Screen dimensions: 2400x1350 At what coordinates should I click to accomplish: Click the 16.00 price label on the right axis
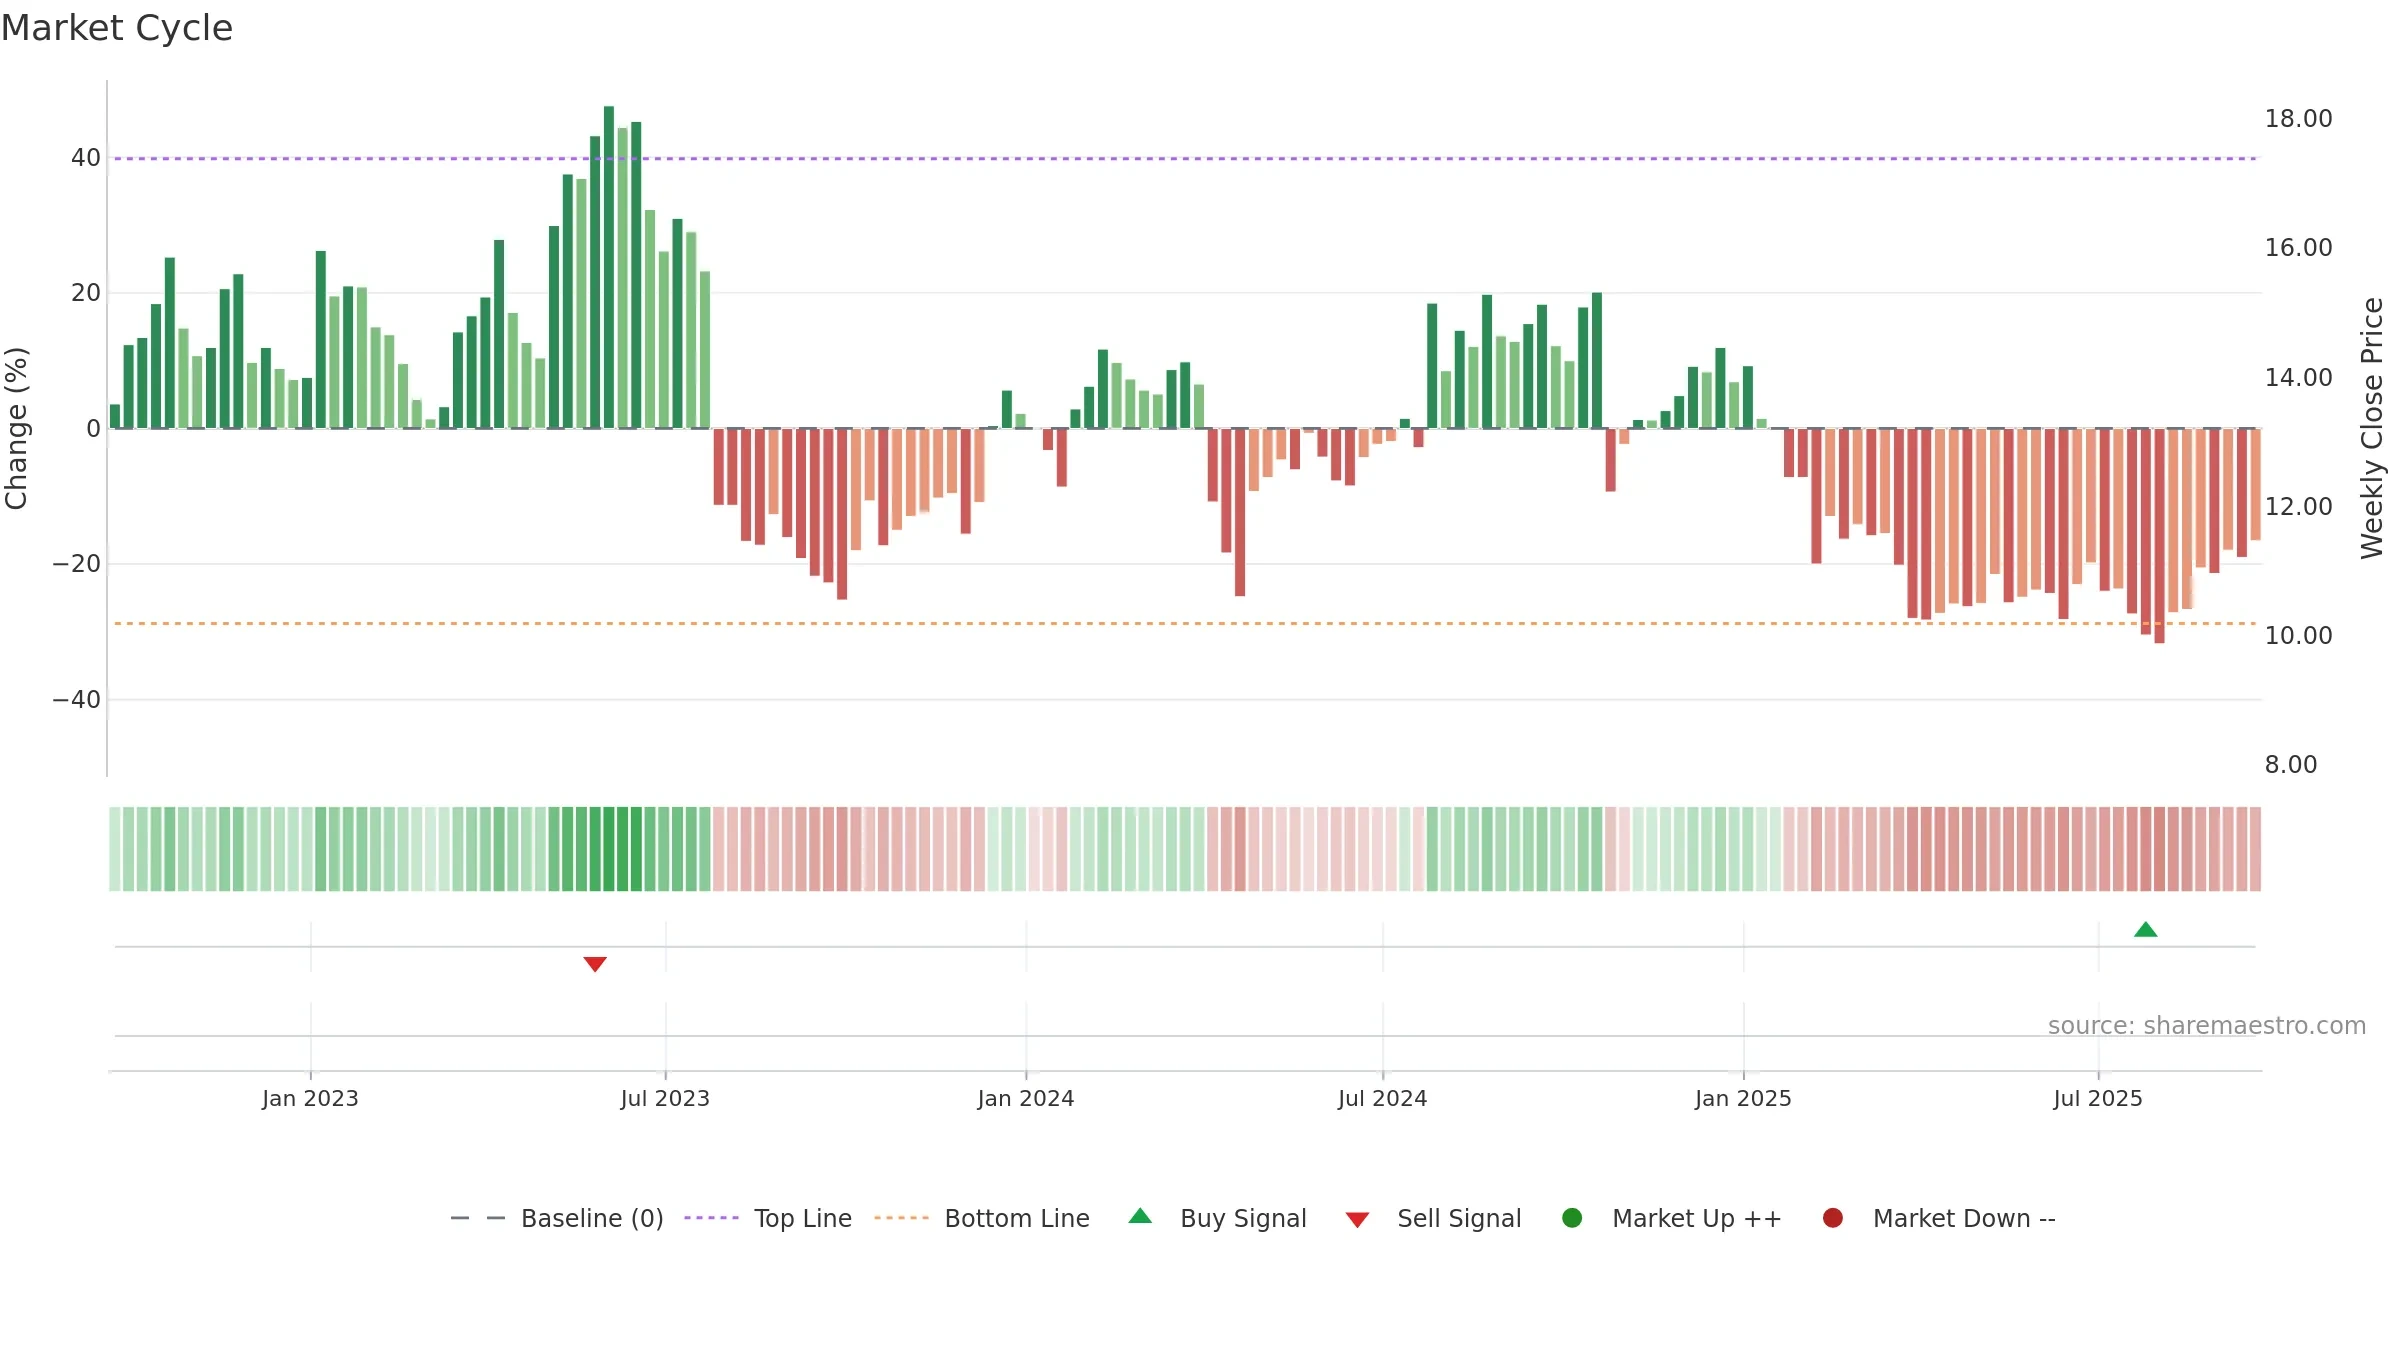click(x=2298, y=248)
